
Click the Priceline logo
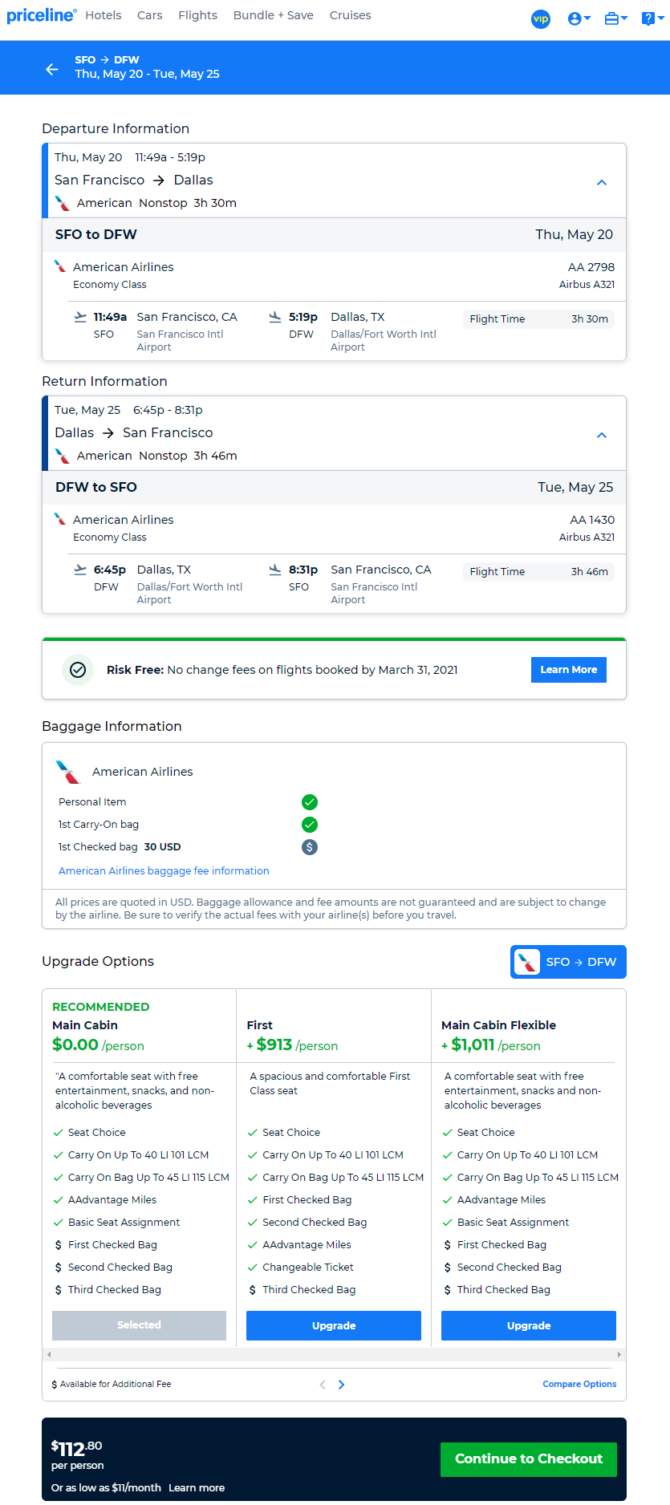pyautogui.click(x=41, y=16)
